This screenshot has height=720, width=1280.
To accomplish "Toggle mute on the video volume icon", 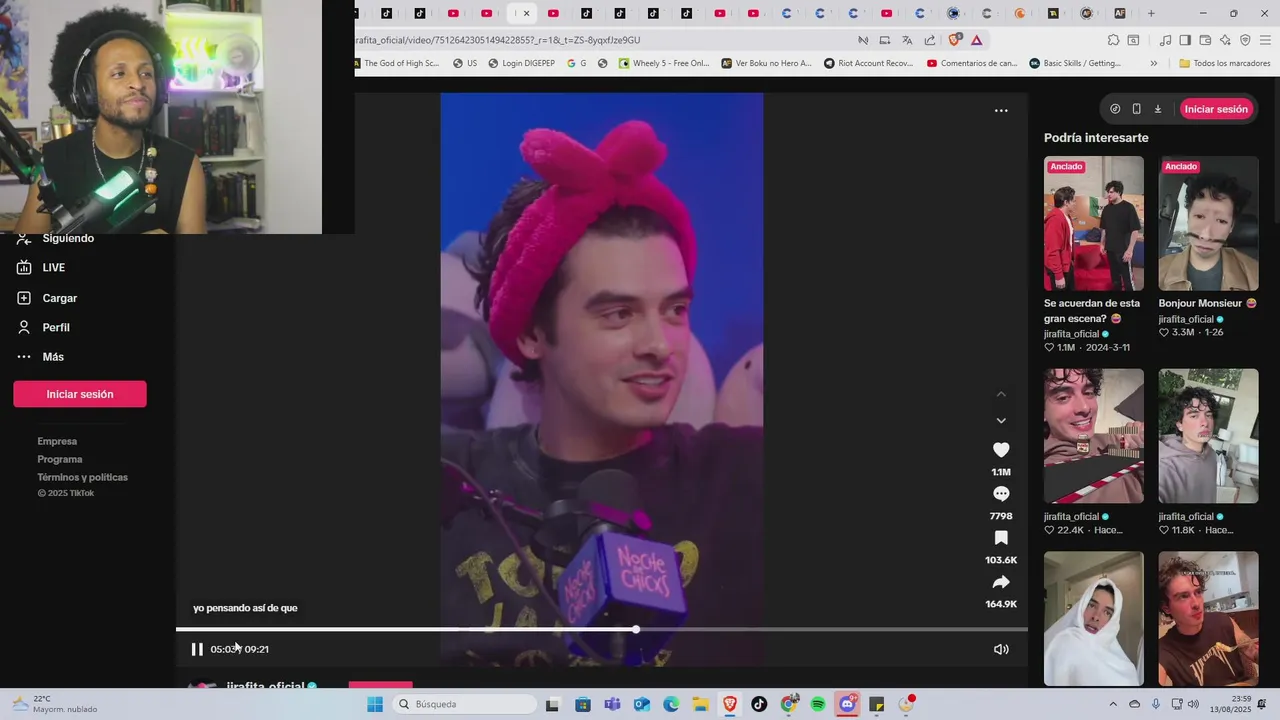I will (1001, 649).
